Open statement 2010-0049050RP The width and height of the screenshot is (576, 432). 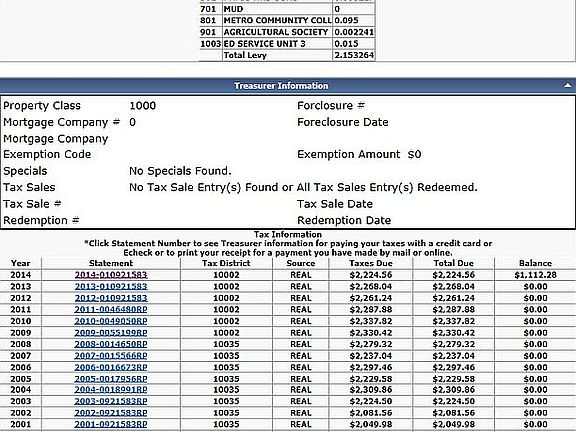coord(111,321)
